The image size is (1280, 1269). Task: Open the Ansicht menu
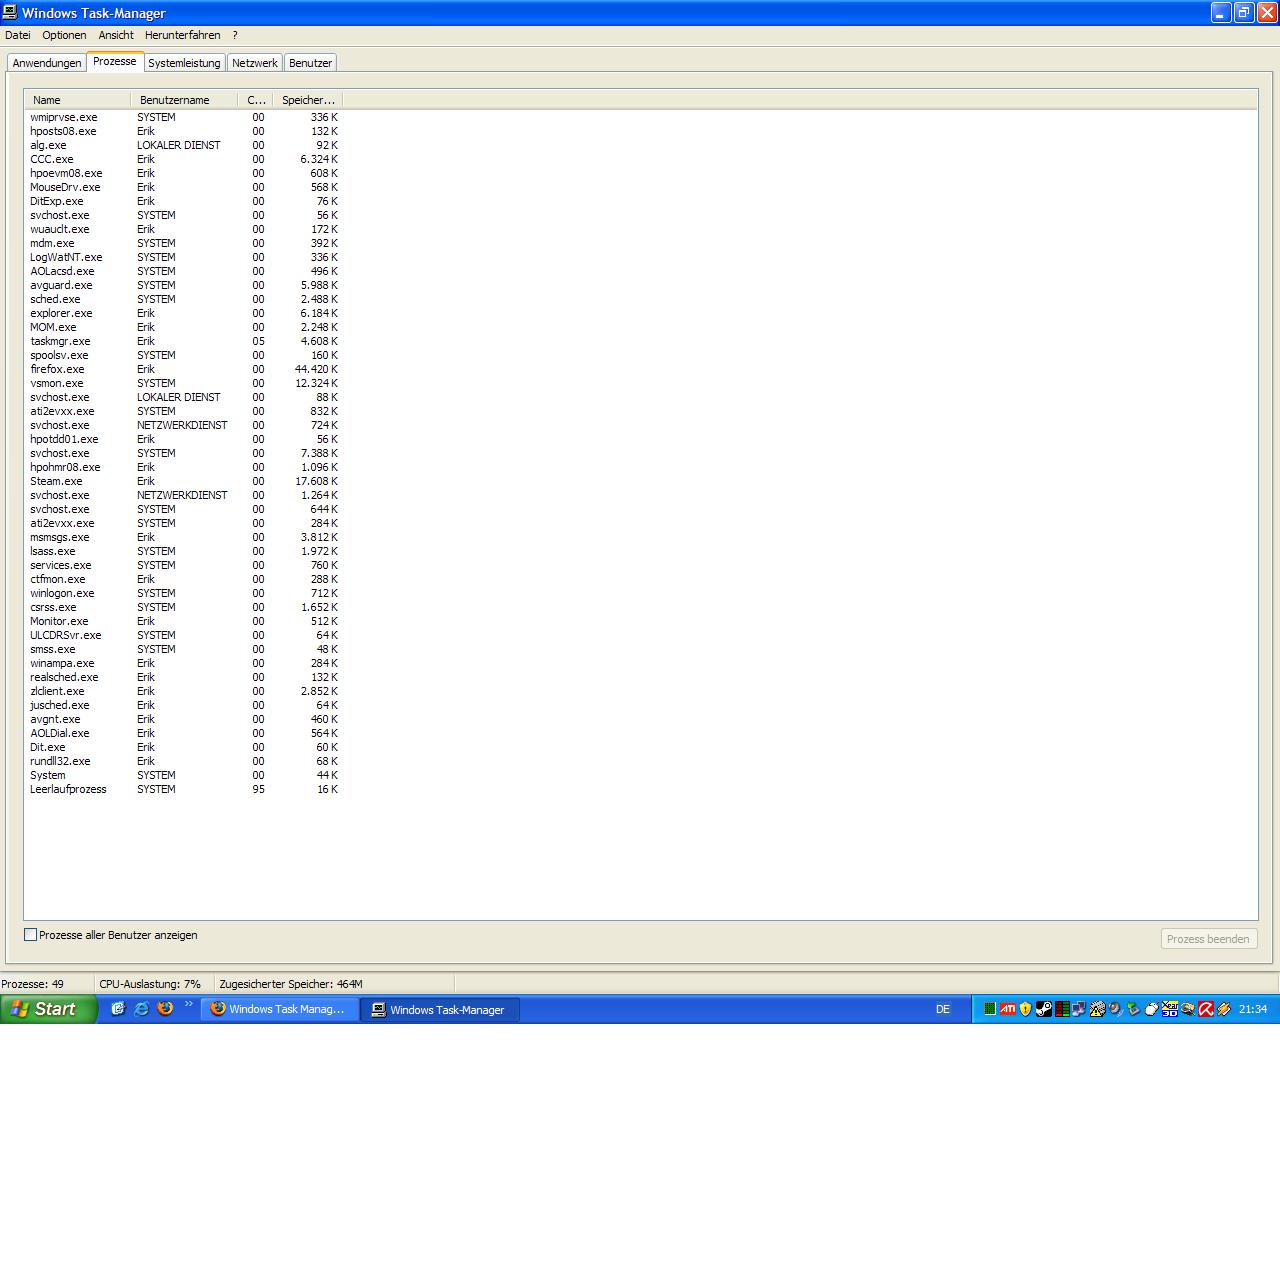pyautogui.click(x=116, y=35)
